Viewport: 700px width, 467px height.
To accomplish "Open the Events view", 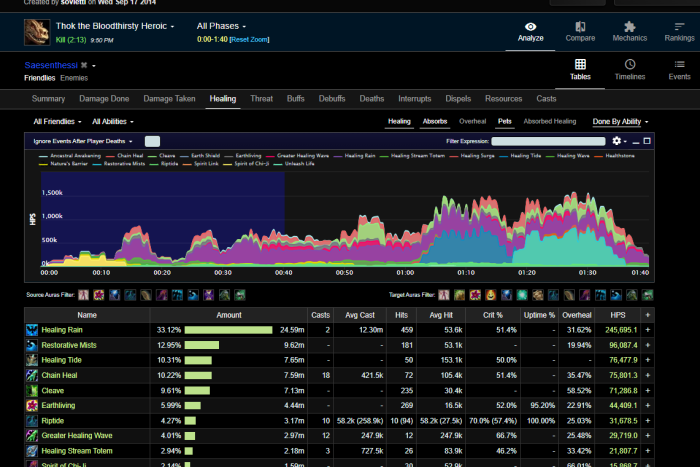I will point(679,69).
